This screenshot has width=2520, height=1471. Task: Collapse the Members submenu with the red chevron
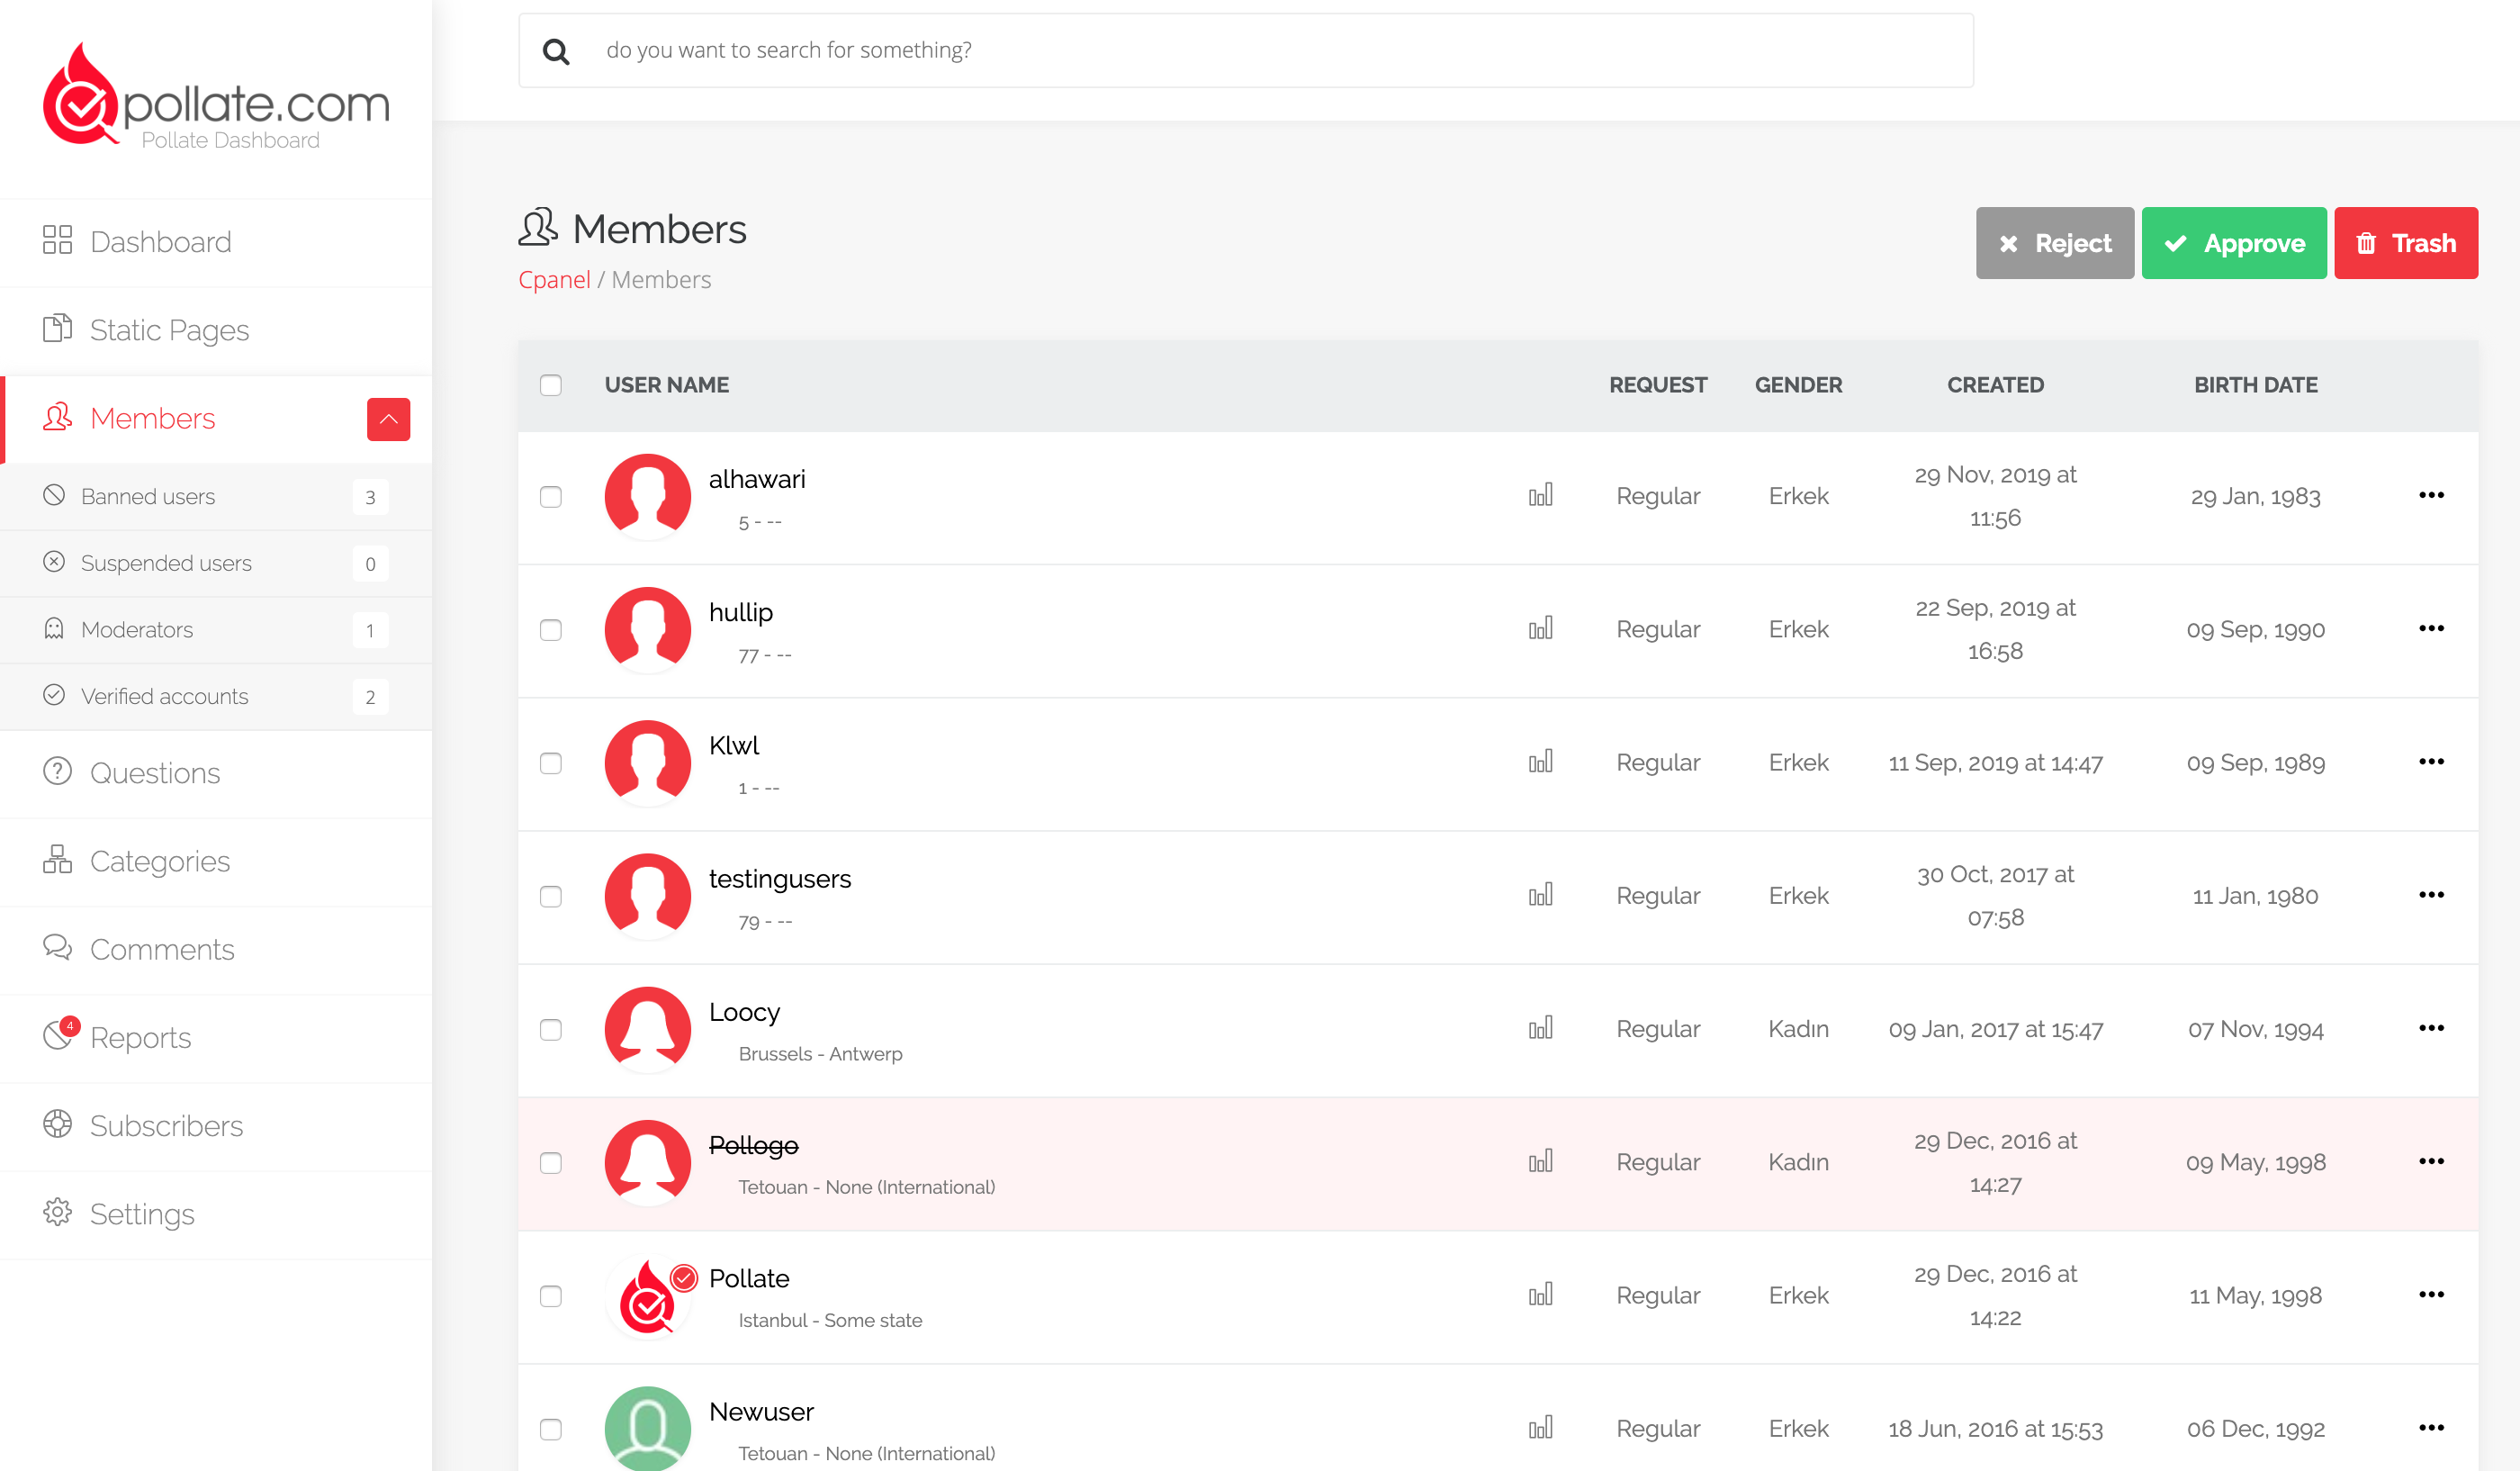pos(388,419)
